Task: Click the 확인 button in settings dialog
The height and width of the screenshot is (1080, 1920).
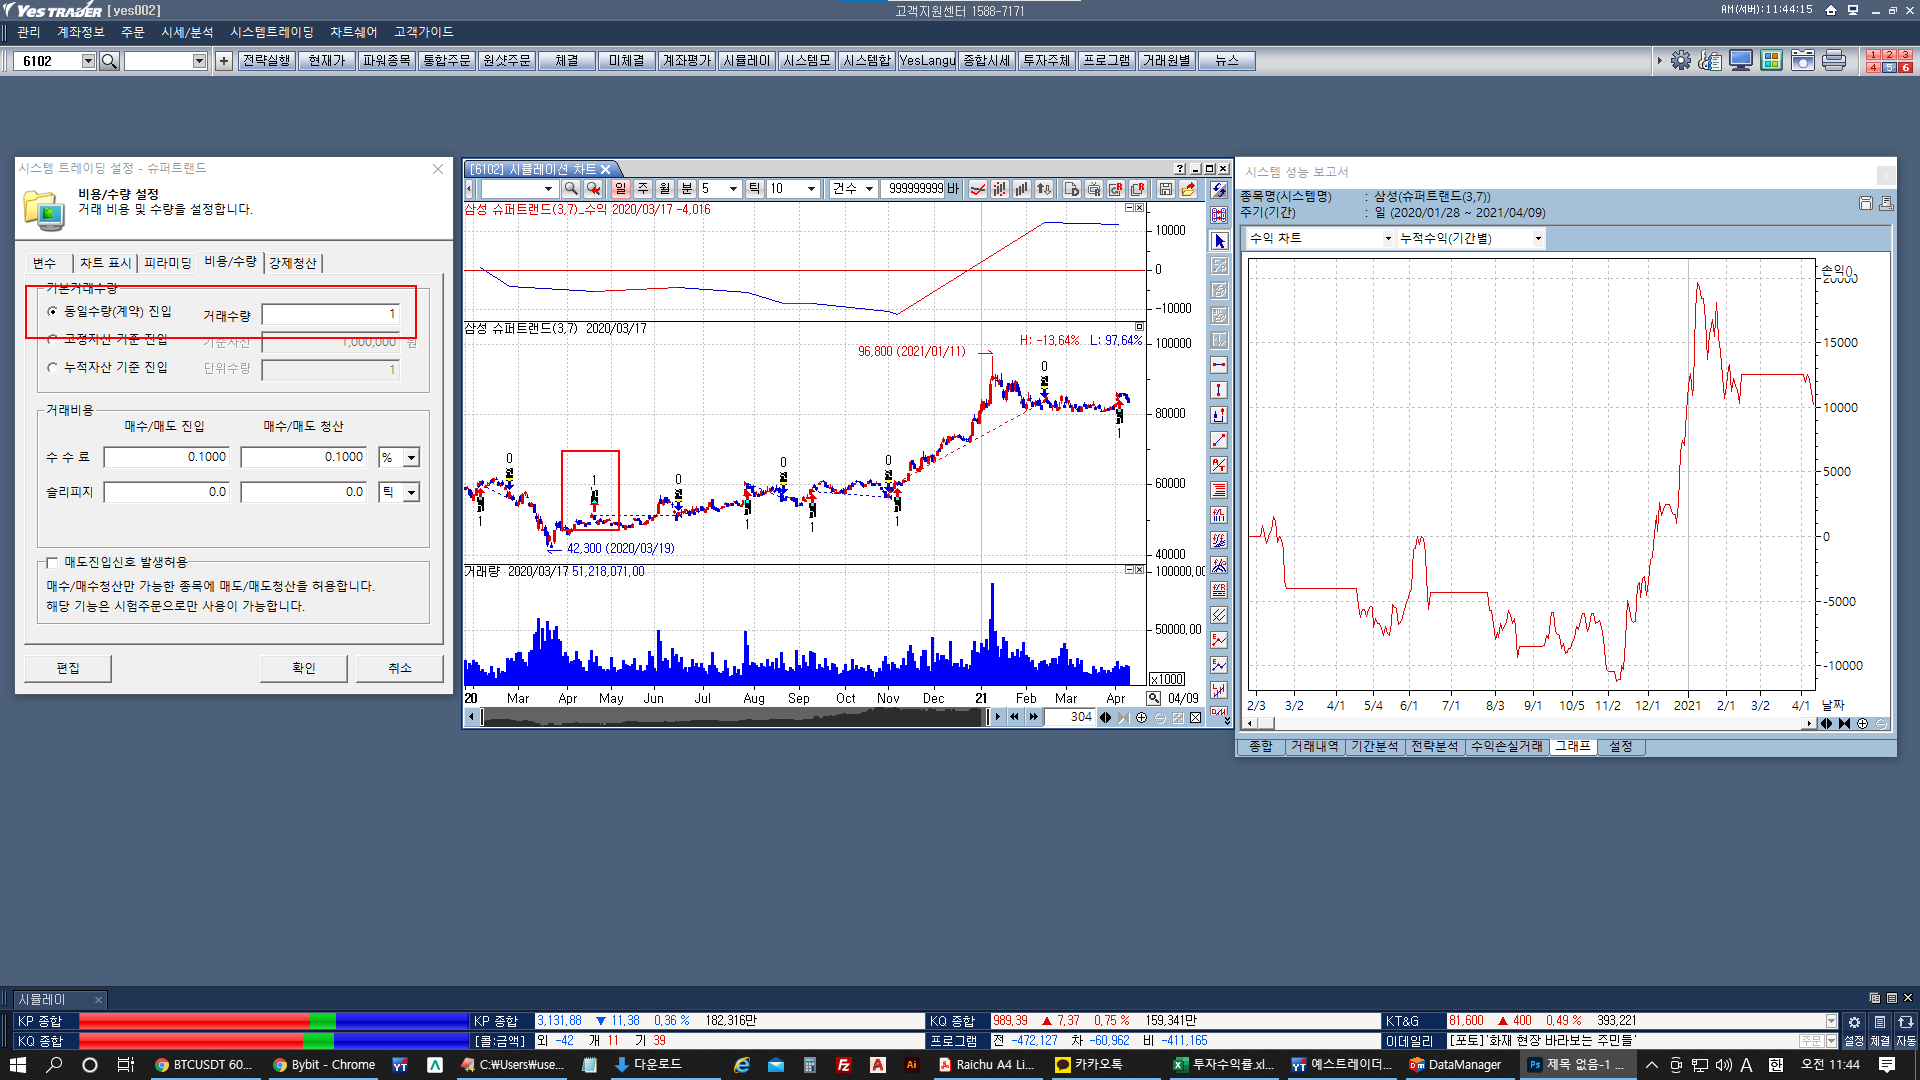Action: click(303, 668)
